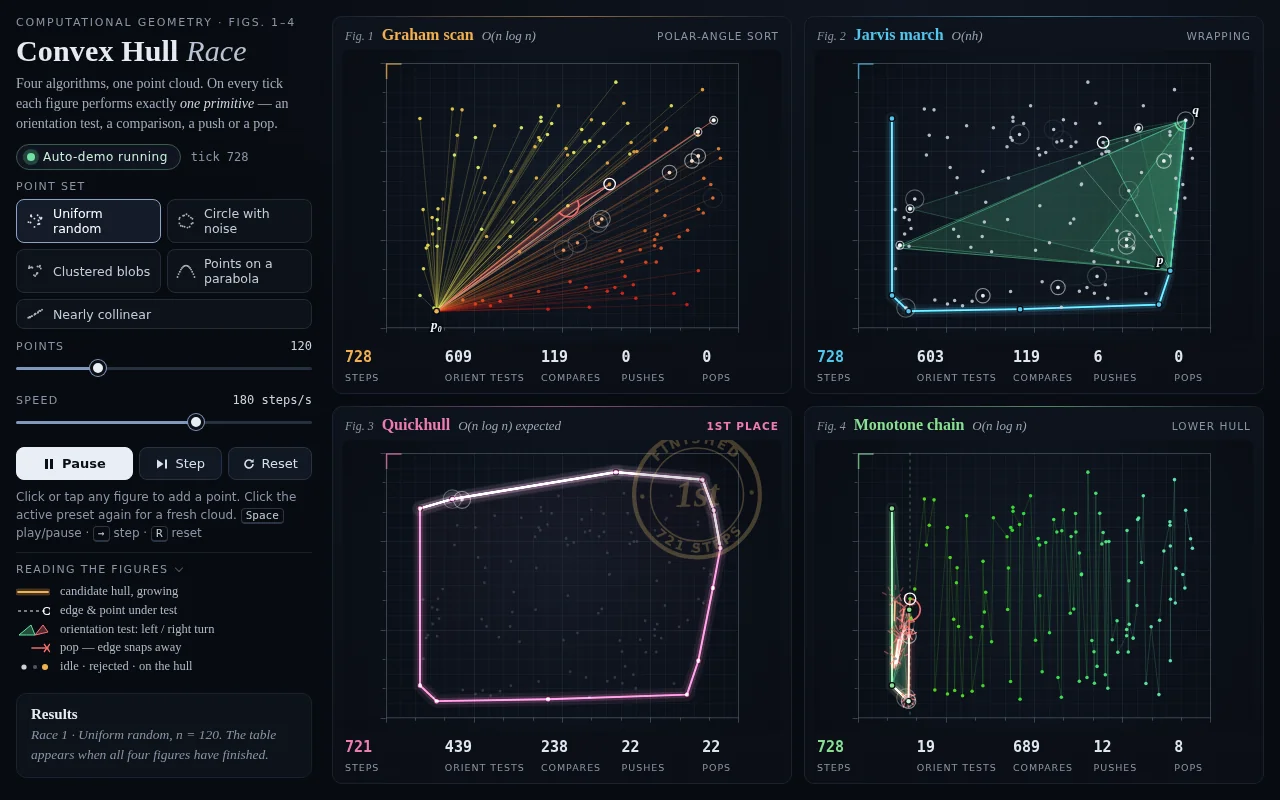Click the green auto-demo status dot

pos(31,157)
